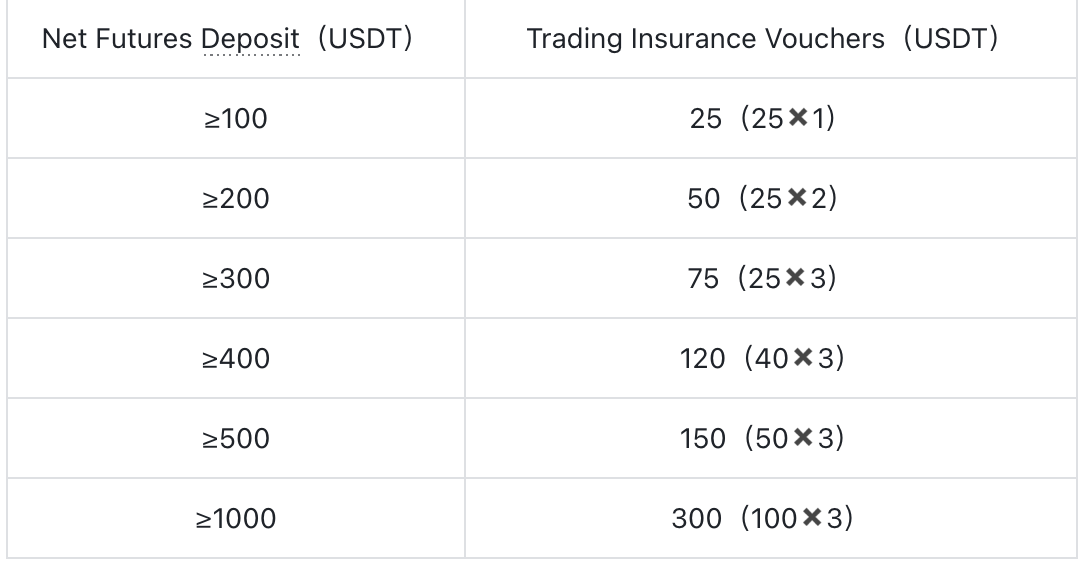Select the ≥200 deposit cell
The image size is (1084, 566).
[236, 198]
